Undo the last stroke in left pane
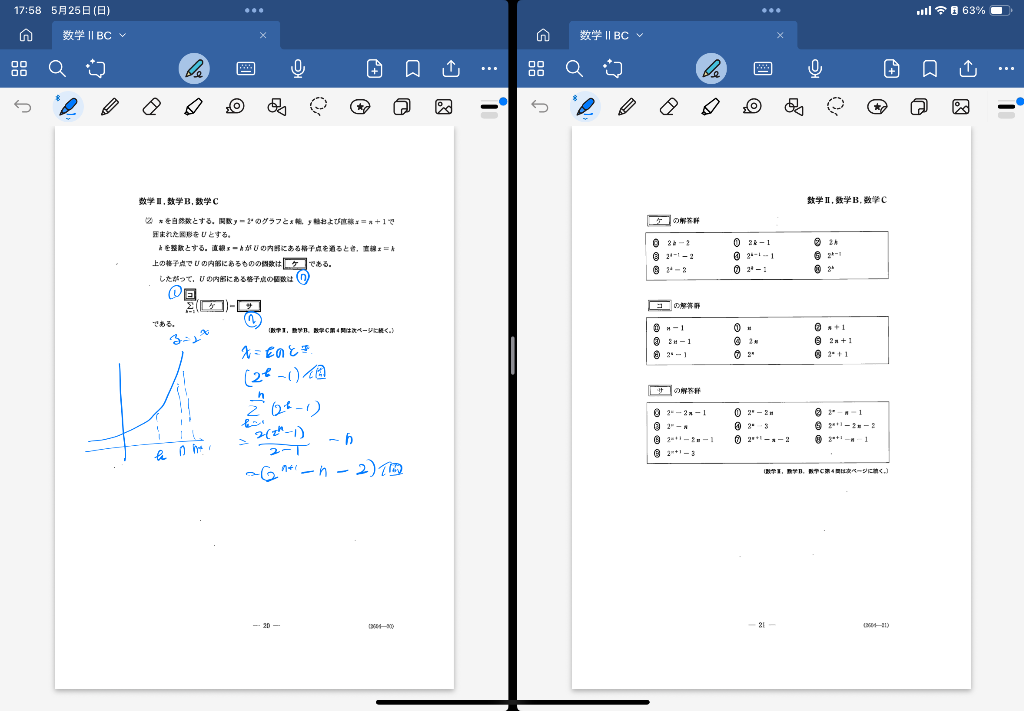The width and height of the screenshot is (1024, 711). pyautogui.click(x=23, y=106)
